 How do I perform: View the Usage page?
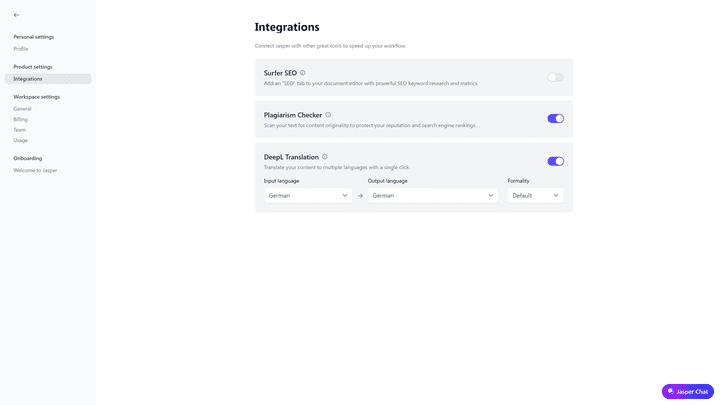click(21, 140)
